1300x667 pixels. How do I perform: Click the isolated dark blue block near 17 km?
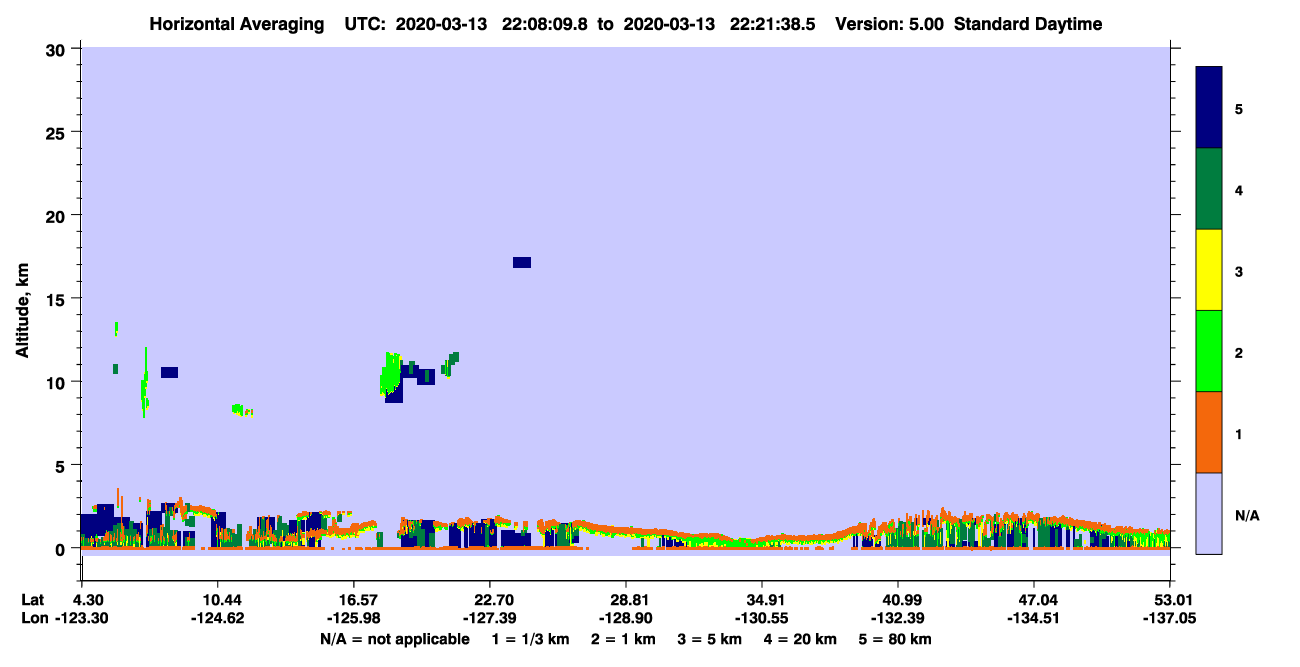click(x=522, y=262)
